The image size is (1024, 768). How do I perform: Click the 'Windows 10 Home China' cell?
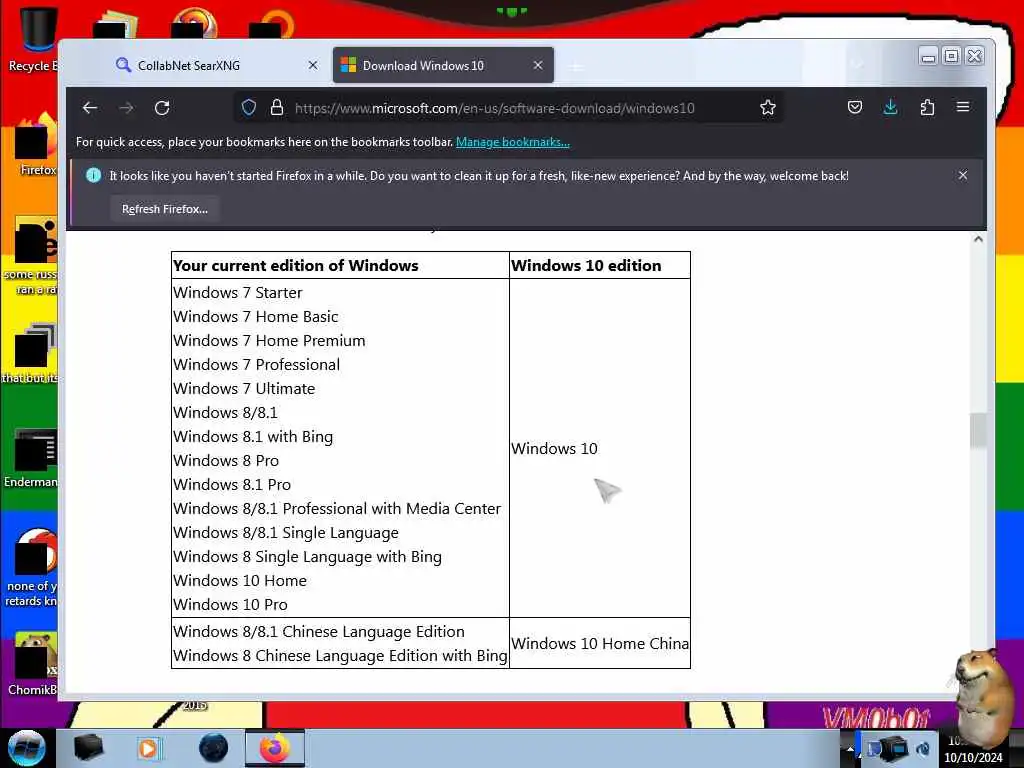tap(600, 644)
